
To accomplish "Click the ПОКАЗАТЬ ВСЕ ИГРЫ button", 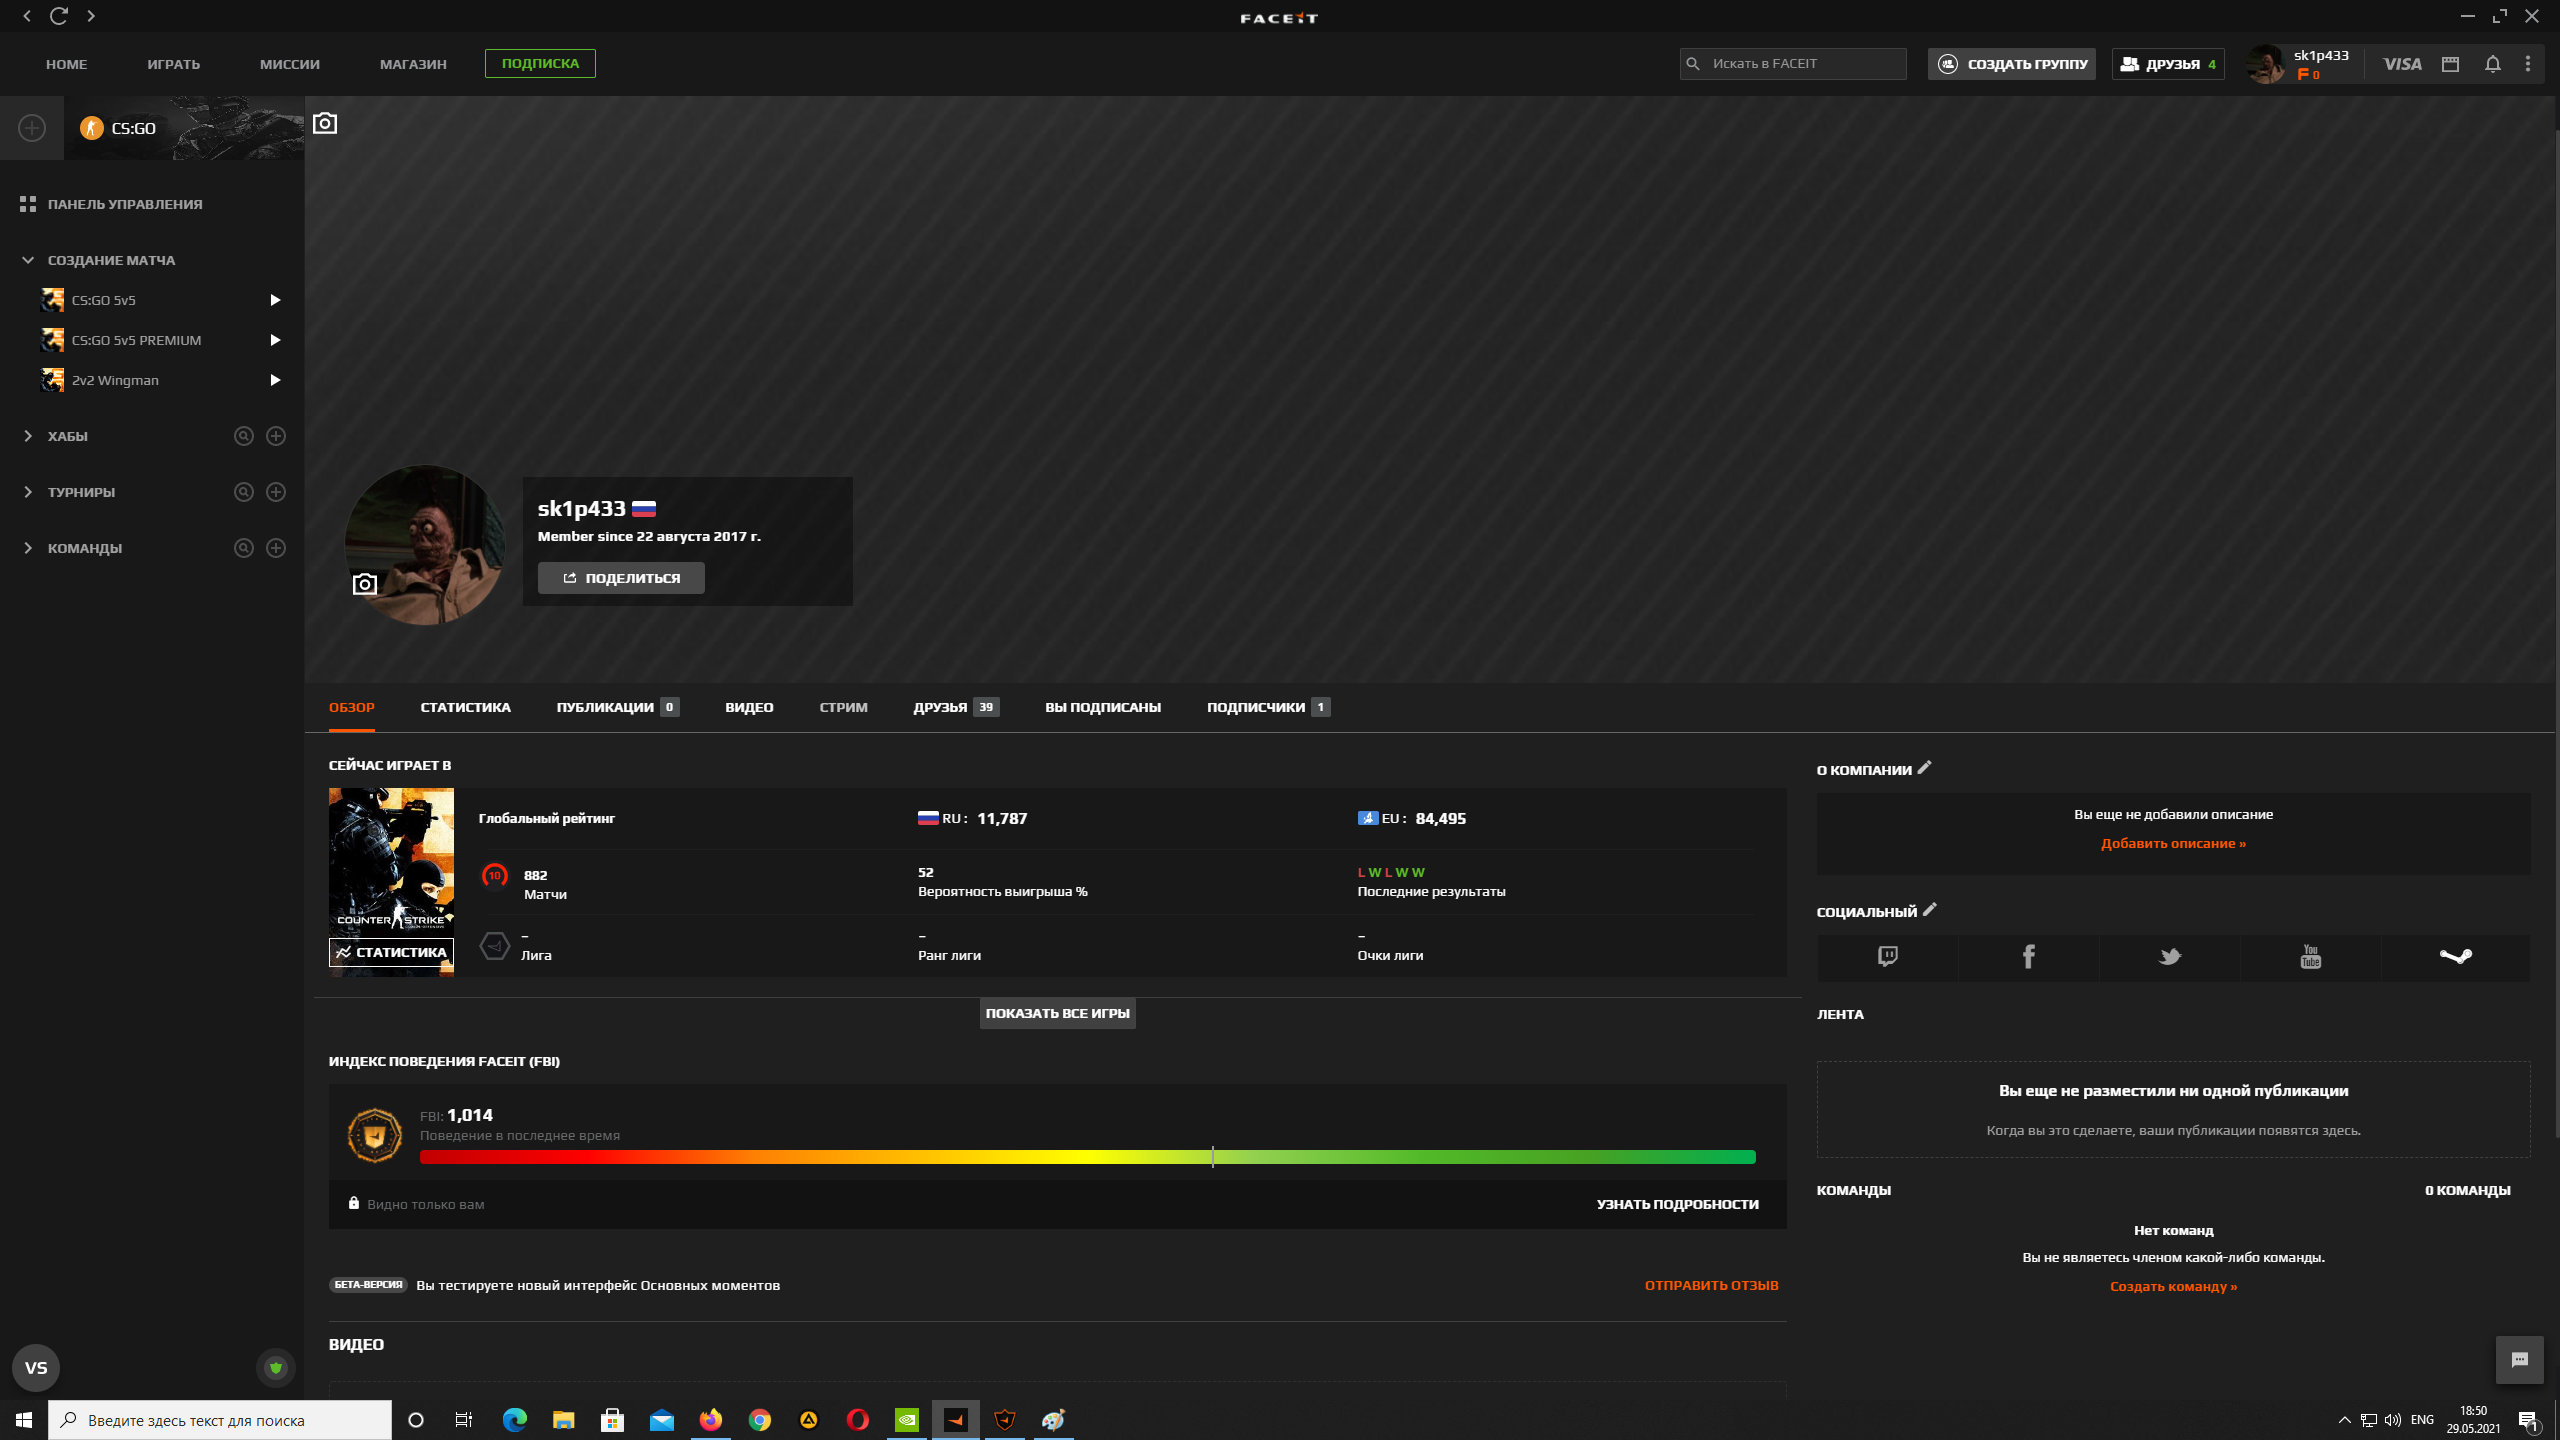I will tap(1057, 1013).
